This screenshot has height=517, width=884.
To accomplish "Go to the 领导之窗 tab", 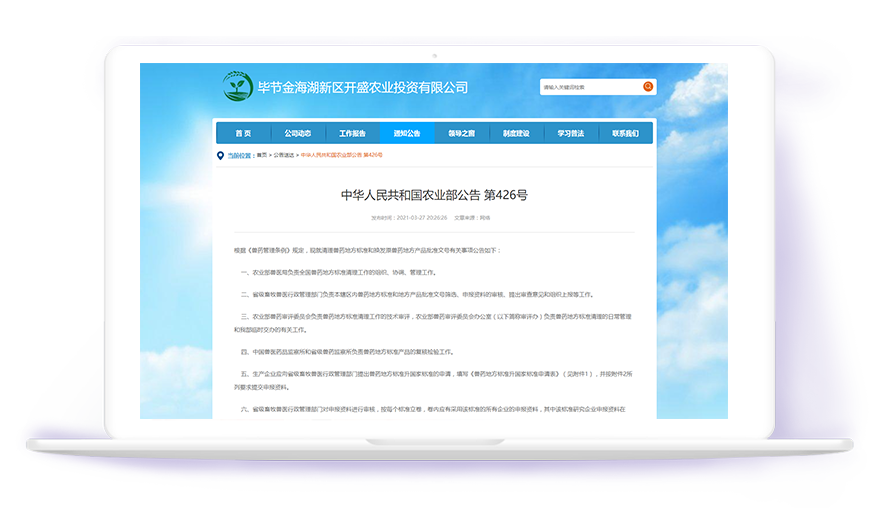I will pos(461,133).
